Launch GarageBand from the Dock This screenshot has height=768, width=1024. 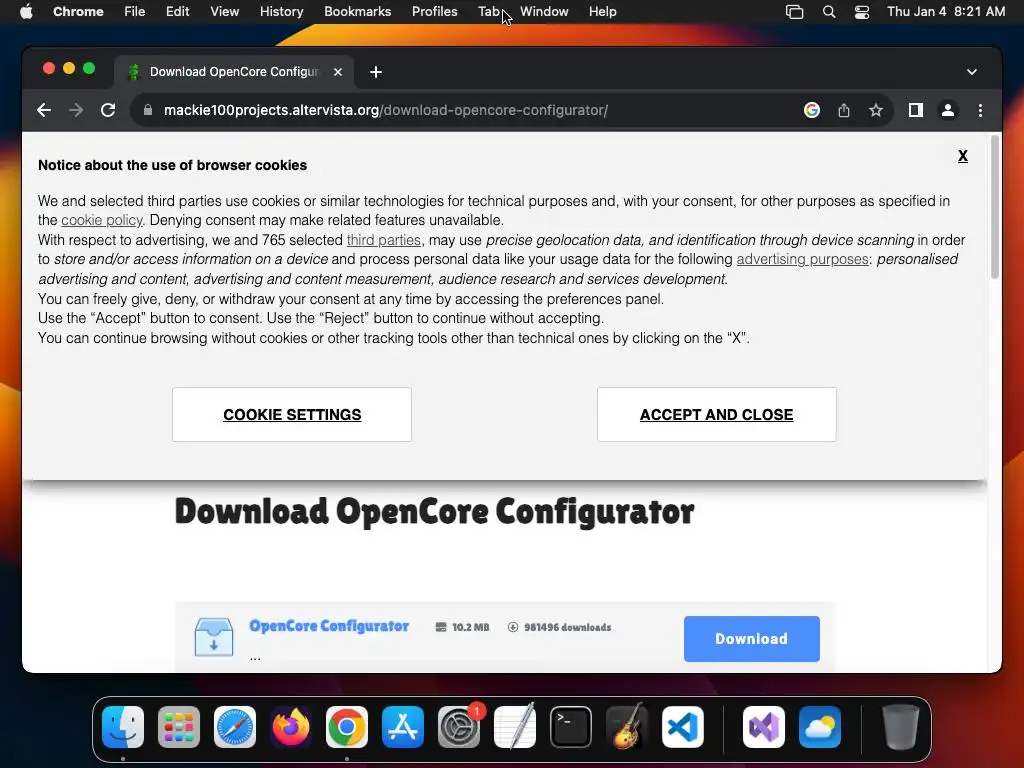click(627, 727)
